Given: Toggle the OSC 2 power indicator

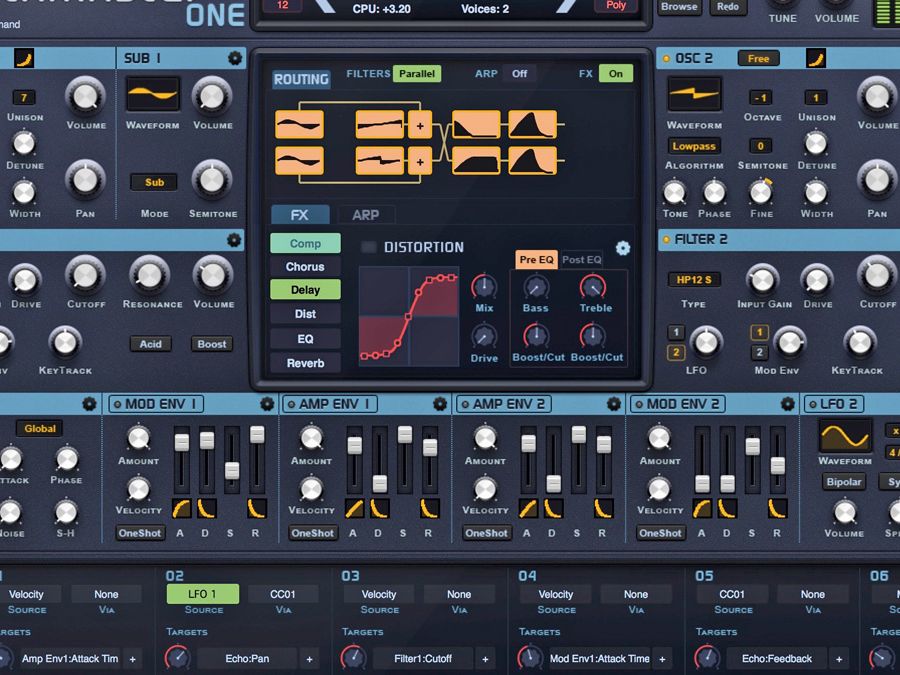Looking at the screenshot, I should coord(666,59).
